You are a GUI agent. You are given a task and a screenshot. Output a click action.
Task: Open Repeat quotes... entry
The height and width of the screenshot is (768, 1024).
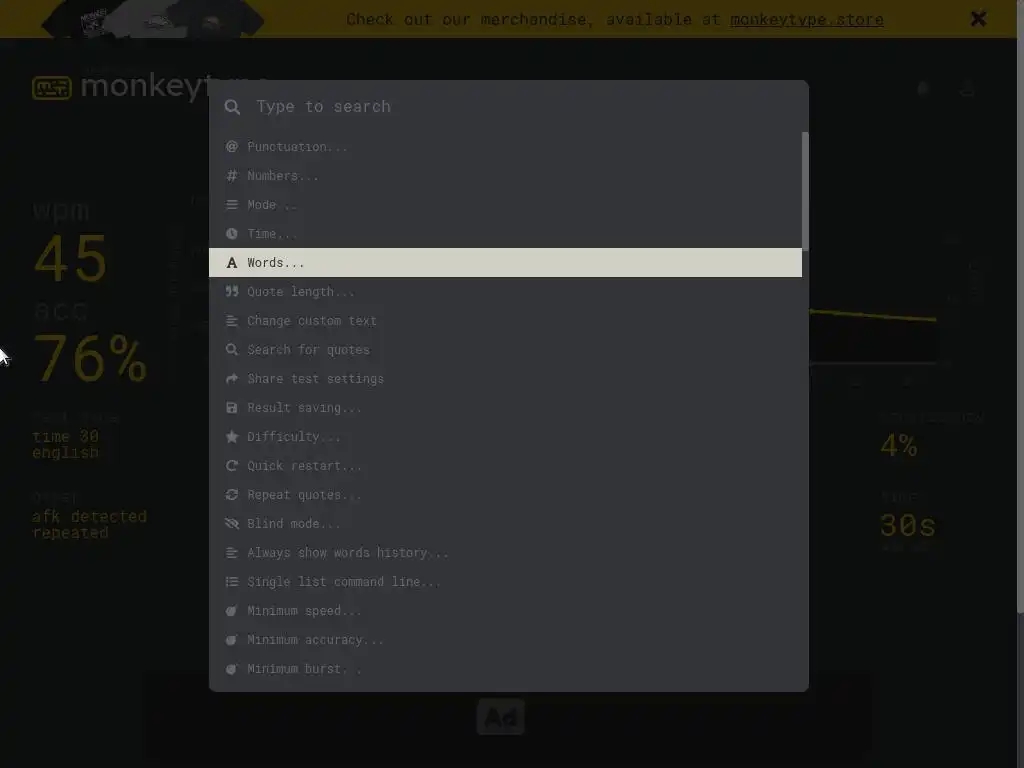click(505, 494)
